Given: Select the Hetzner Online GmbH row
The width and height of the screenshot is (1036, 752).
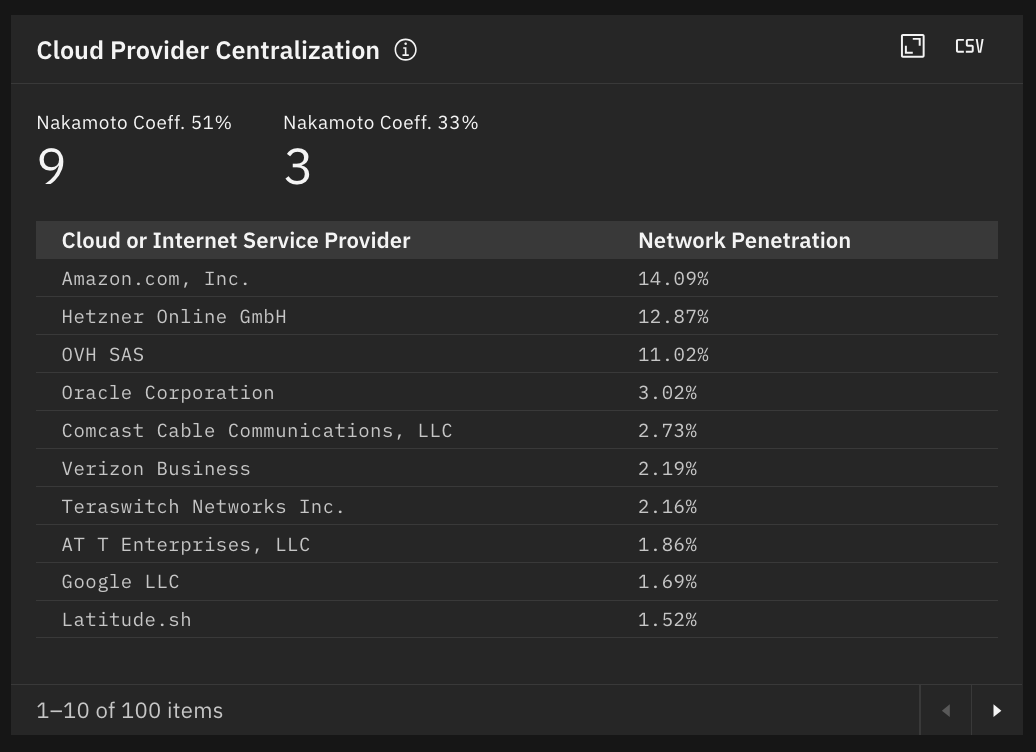Looking at the screenshot, I should click(x=174, y=317).
